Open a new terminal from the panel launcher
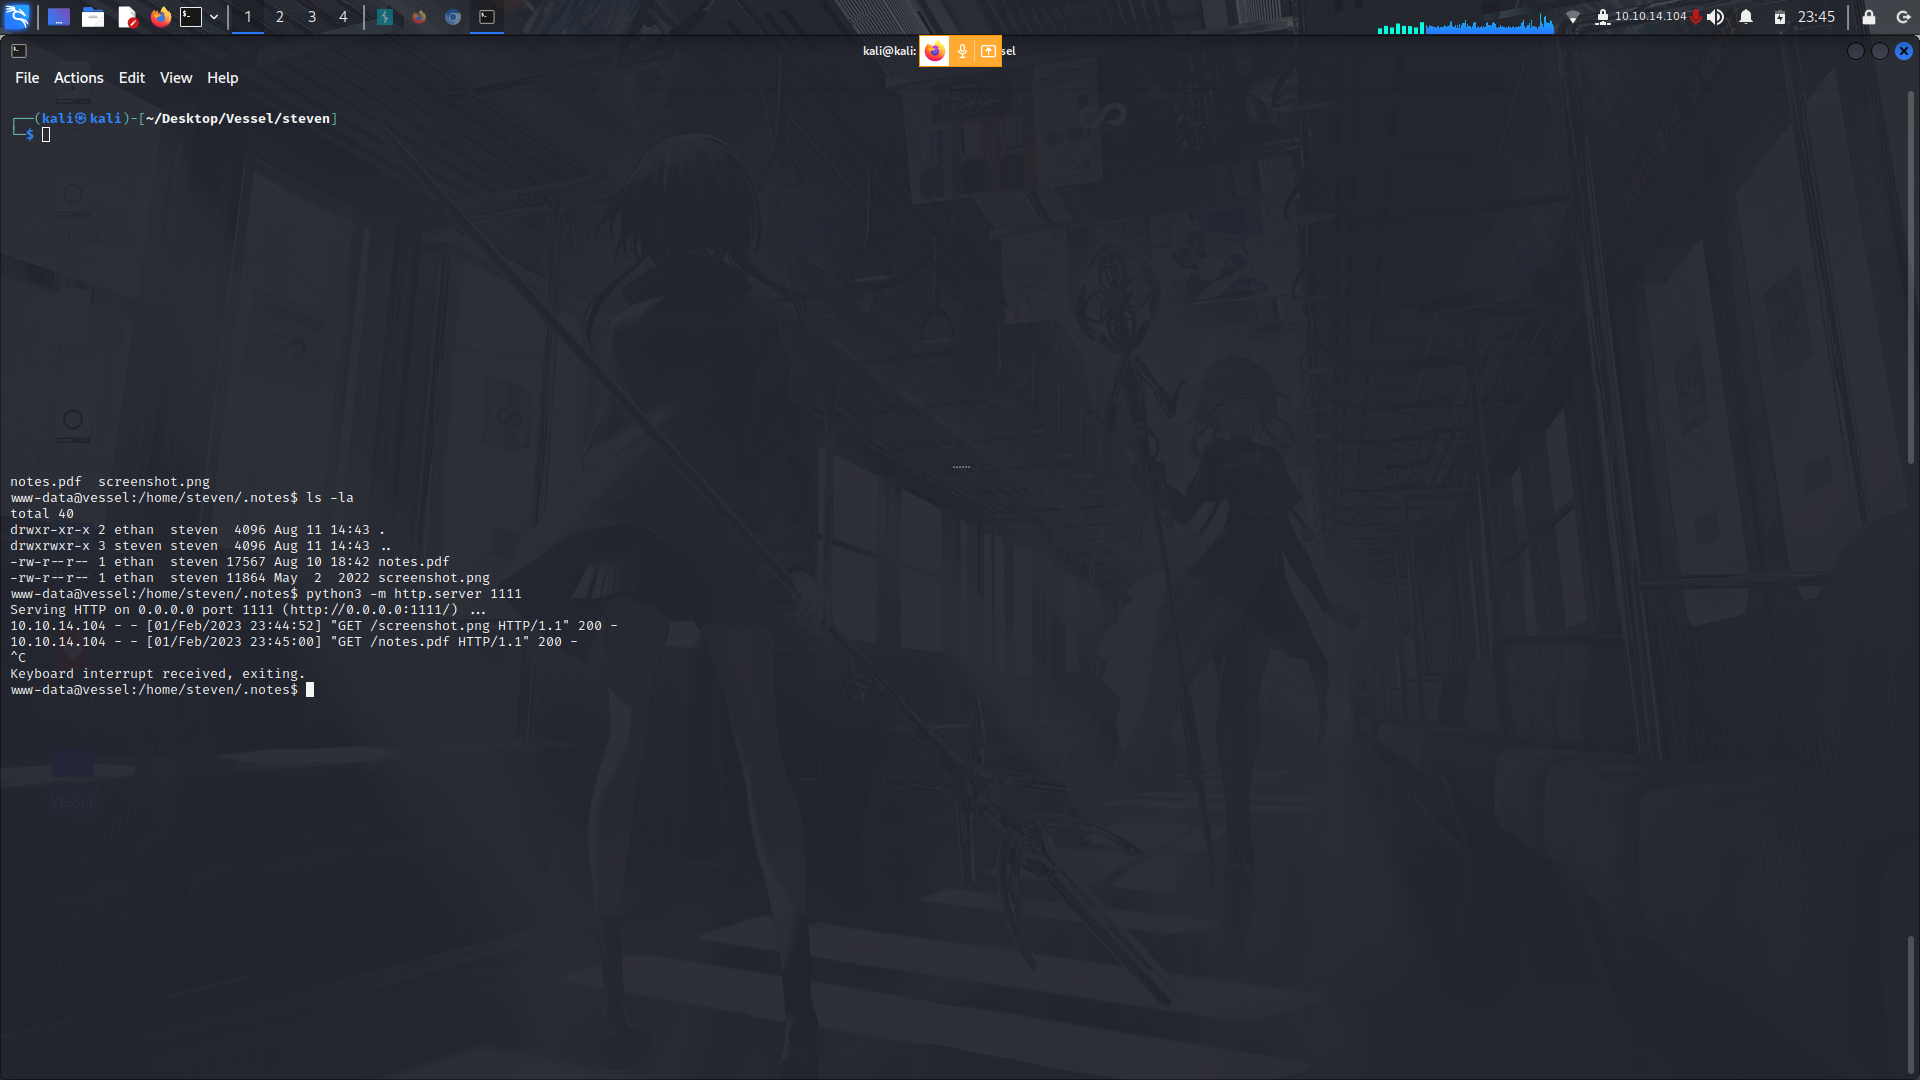1920x1080 pixels. point(192,17)
